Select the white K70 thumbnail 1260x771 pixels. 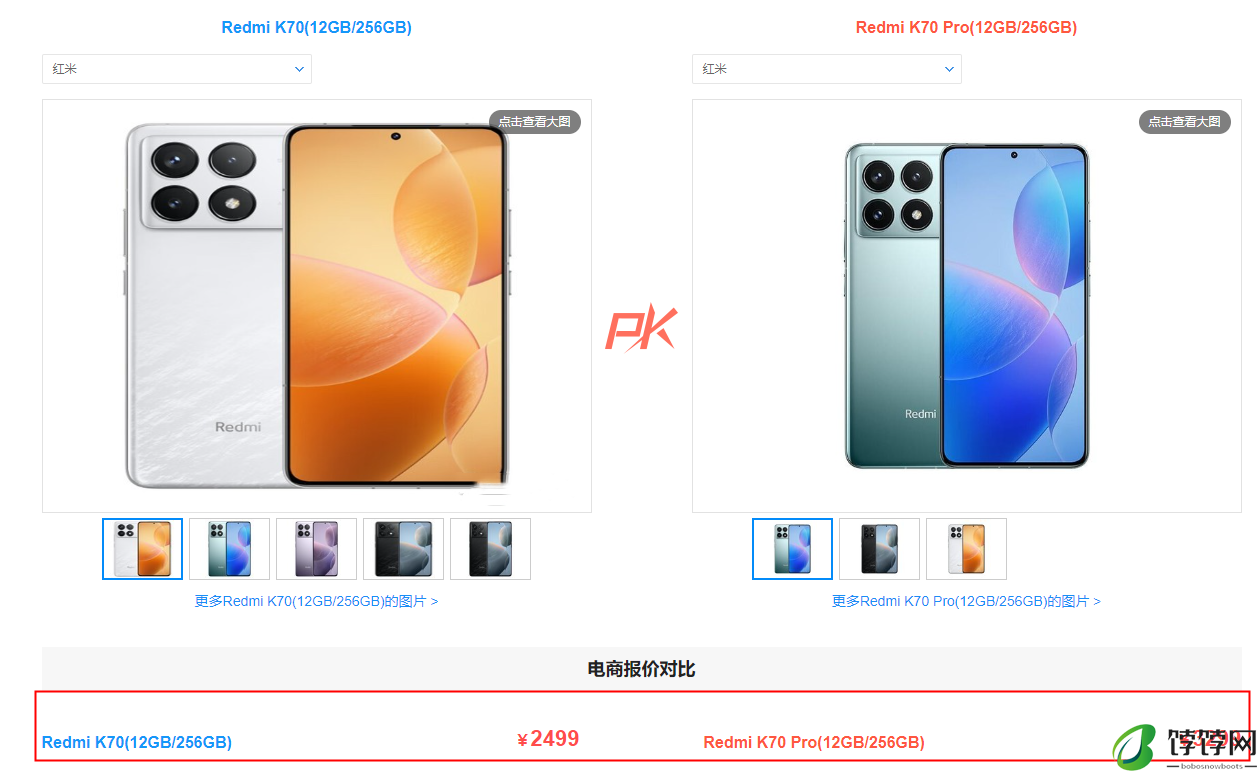coord(142,549)
